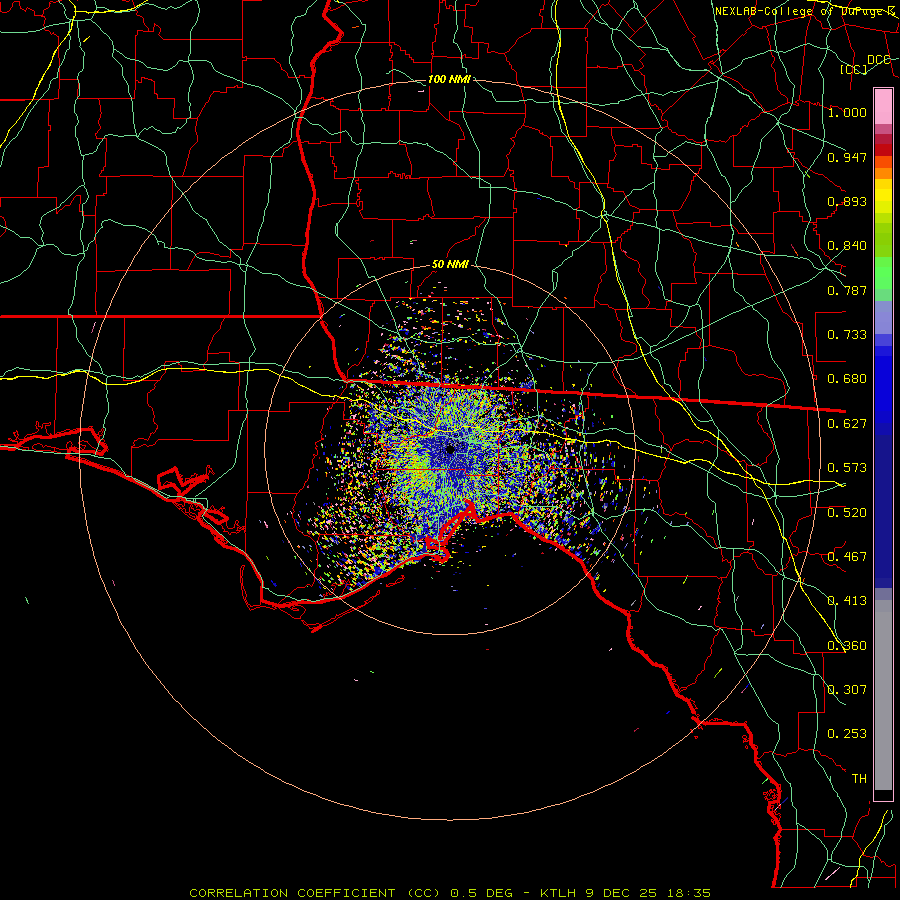Click the TH threshold label on legend
Screen dimensions: 900x900
(x=859, y=779)
